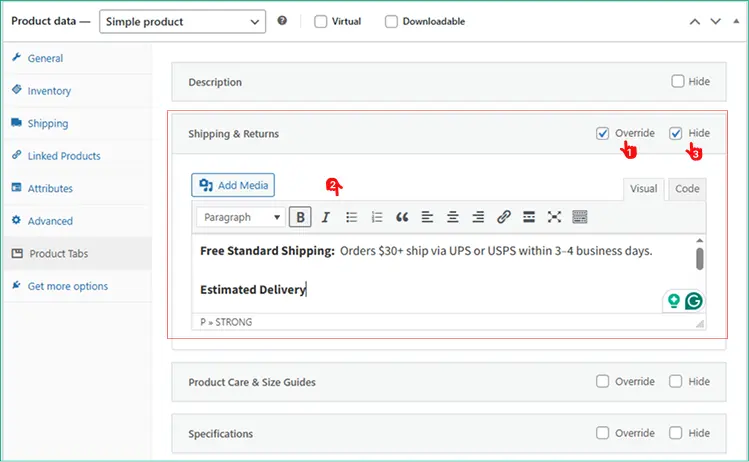Screen dimensions: 749x462
Task: Open the Grammarly icon in editor
Action: point(694,301)
